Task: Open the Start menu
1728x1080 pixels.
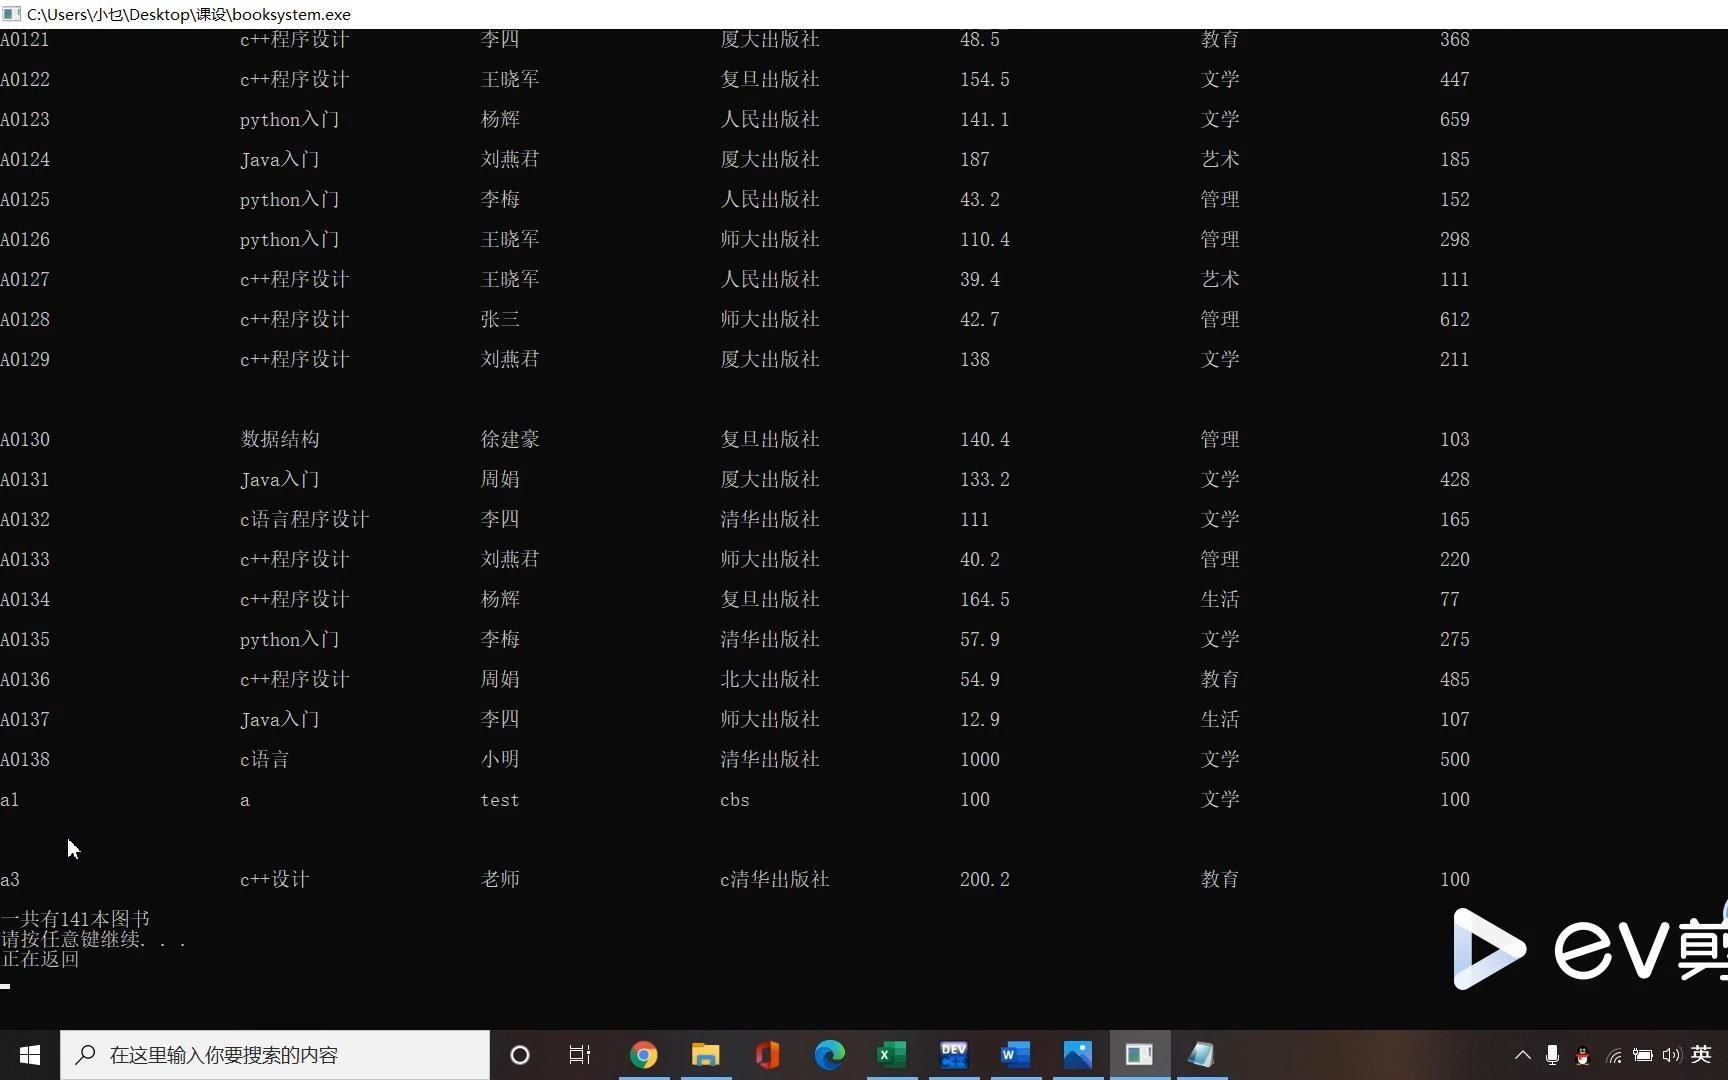Action: point(29,1054)
